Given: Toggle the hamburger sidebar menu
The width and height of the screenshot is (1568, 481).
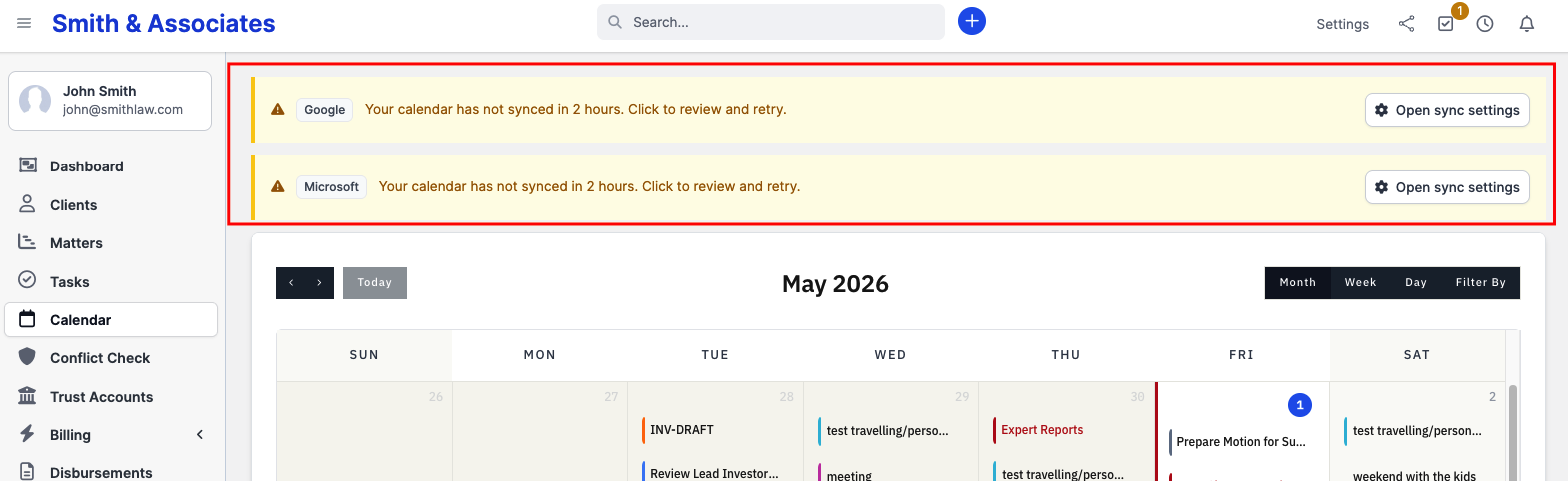Looking at the screenshot, I should [24, 23].
